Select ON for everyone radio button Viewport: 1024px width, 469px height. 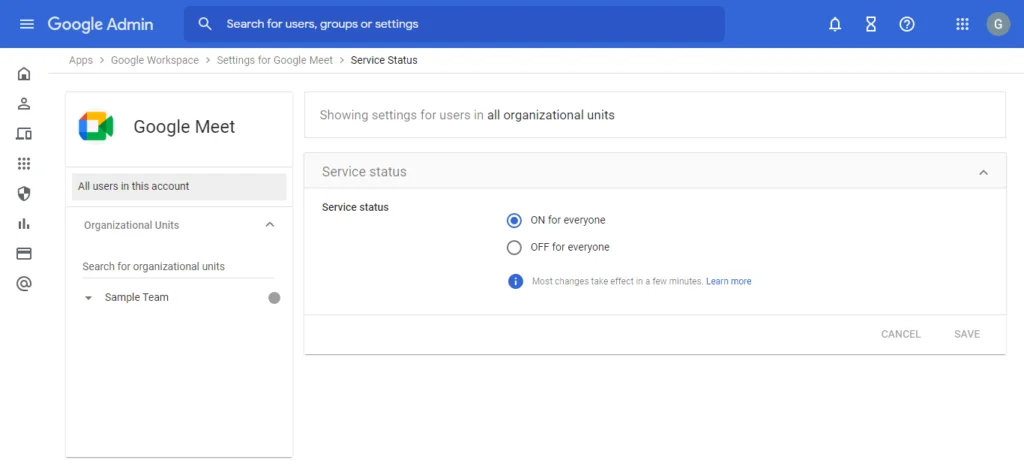514,221
